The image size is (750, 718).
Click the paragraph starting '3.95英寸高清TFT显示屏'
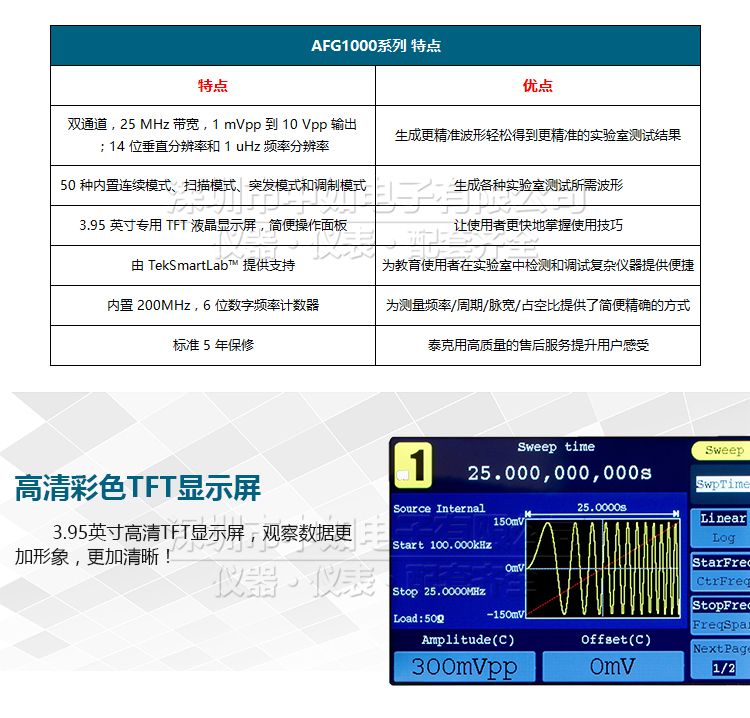click(184, 544)
